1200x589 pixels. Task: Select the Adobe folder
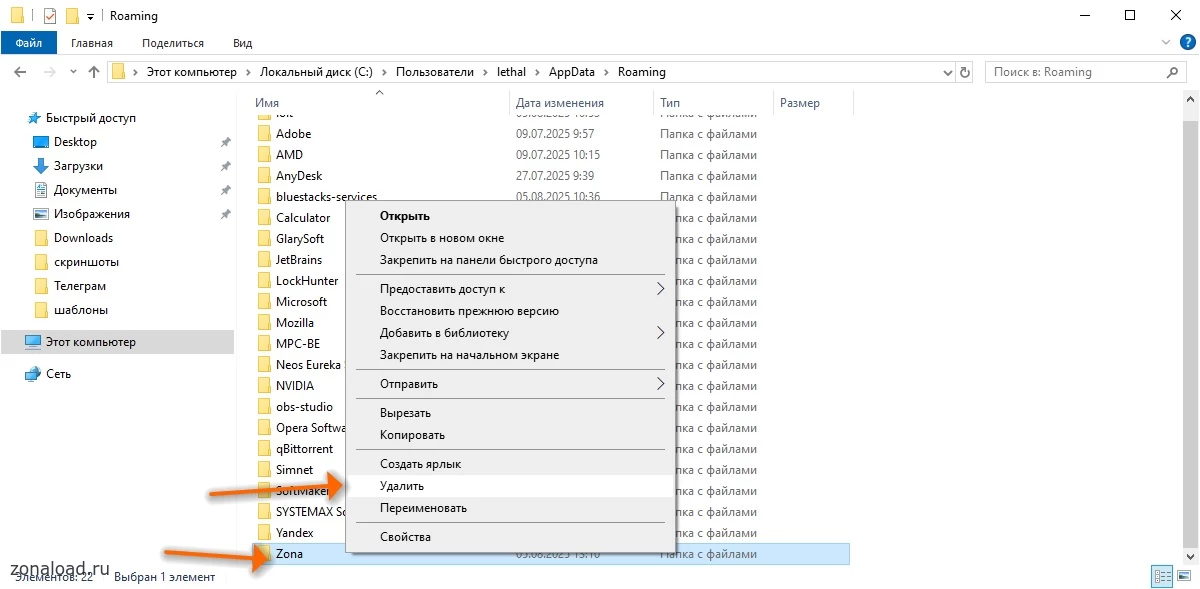(x=293, y=134)
